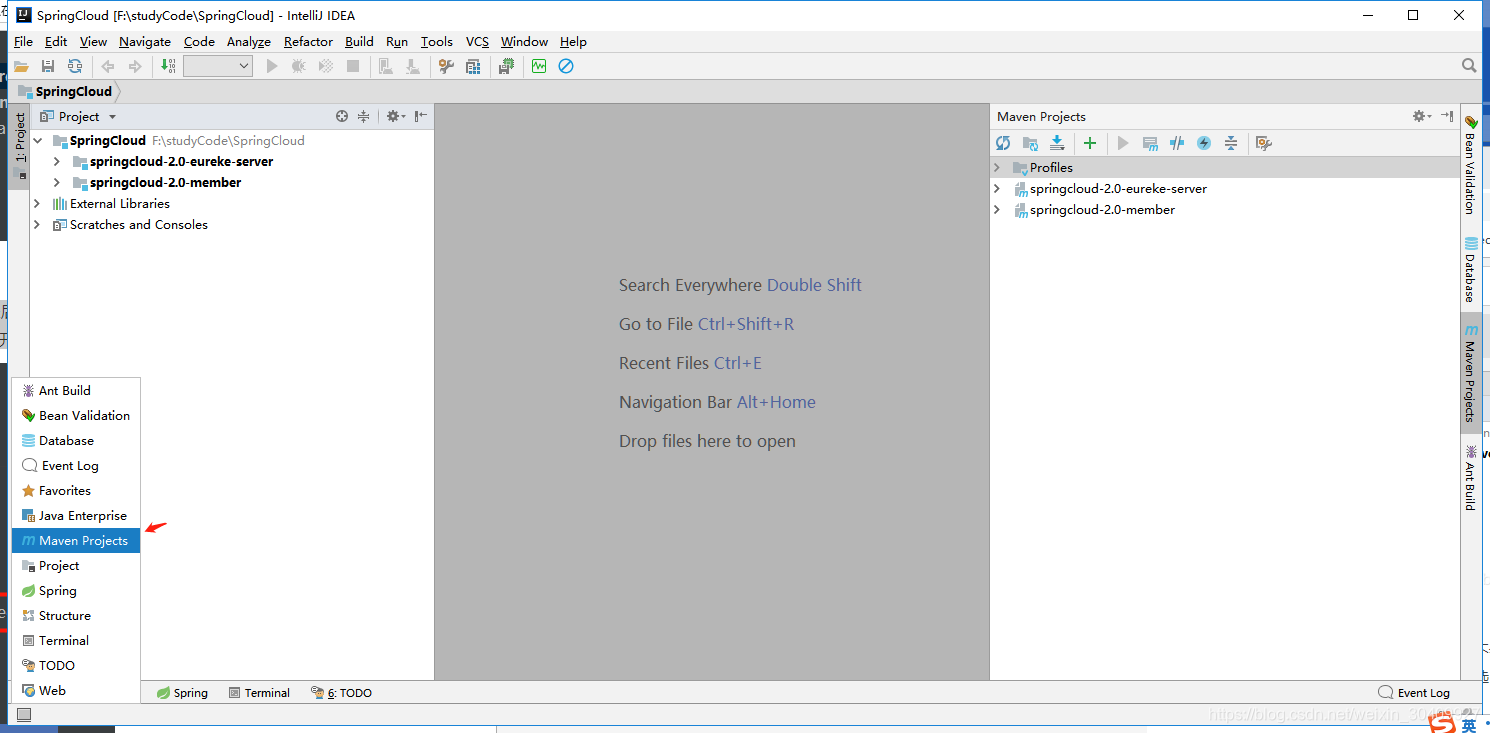
Task: Click the Debug bug icon
Action: 298,66
